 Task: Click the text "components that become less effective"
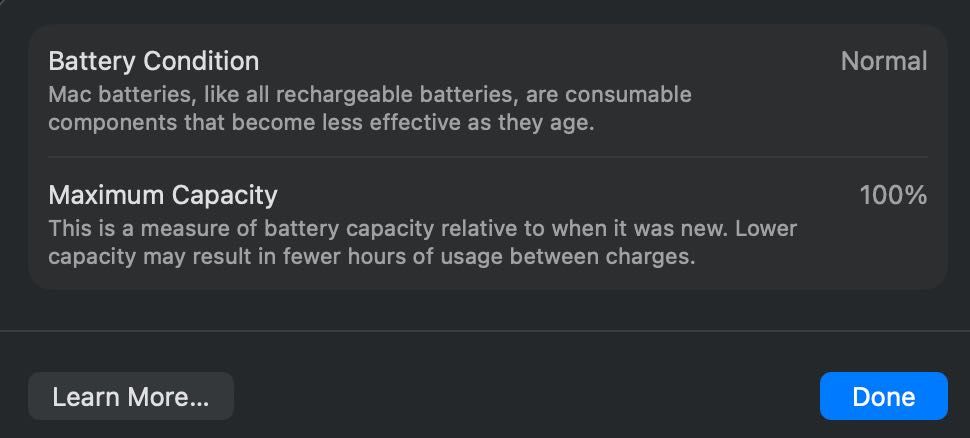[240, 123]
